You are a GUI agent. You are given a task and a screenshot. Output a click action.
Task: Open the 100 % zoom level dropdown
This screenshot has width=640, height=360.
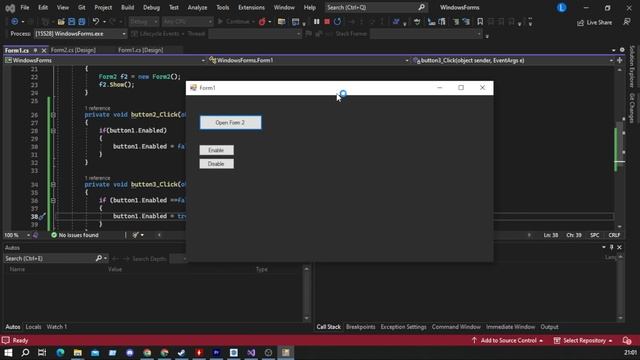tap(17, 235)
